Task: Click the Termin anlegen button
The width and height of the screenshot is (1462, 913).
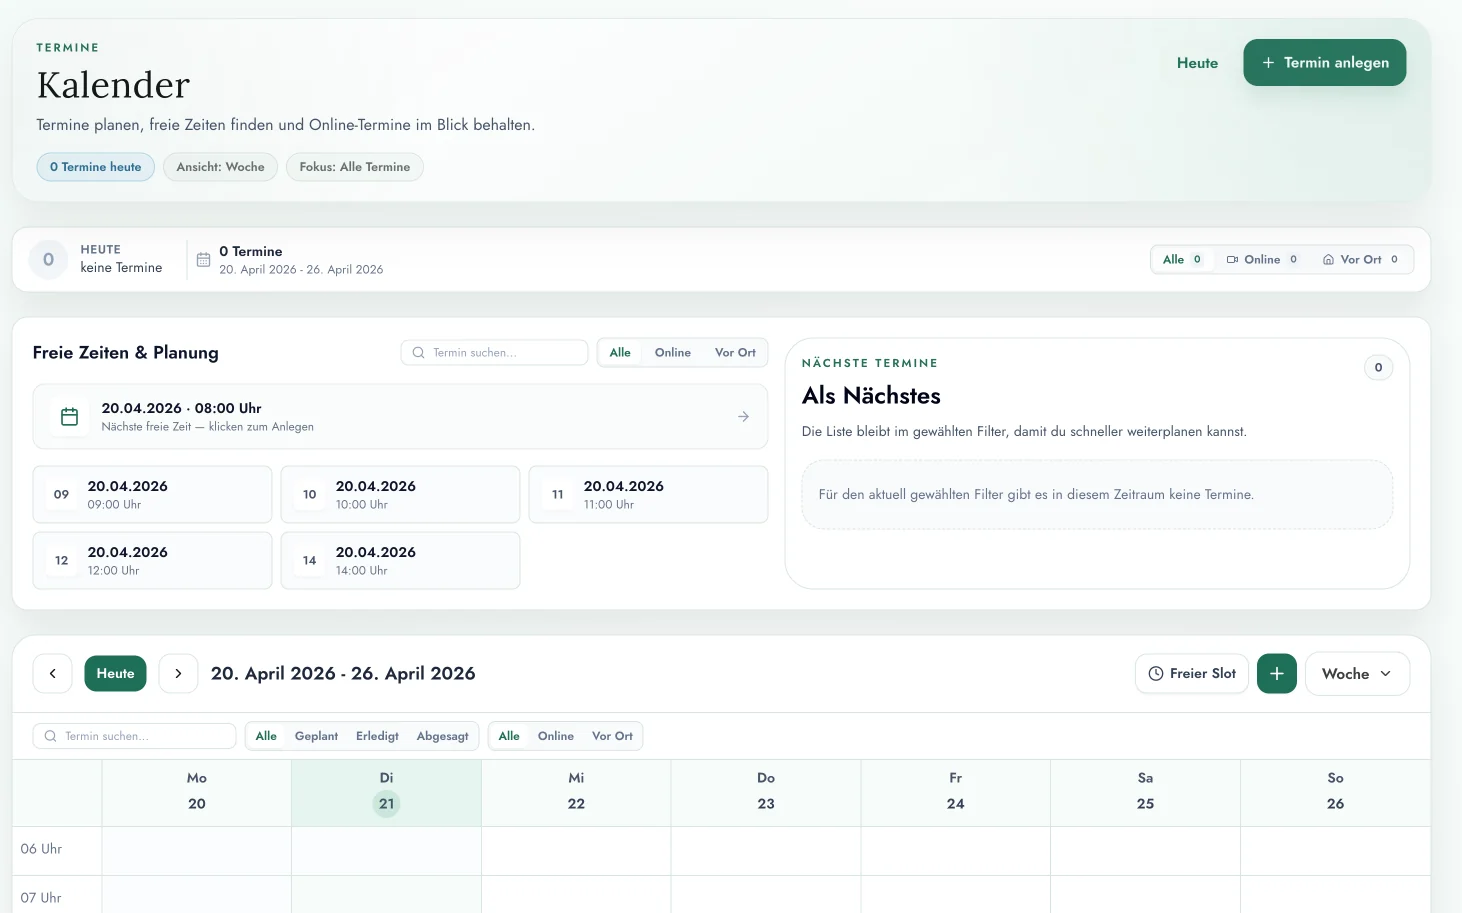Action: [x=1325, y=62]
